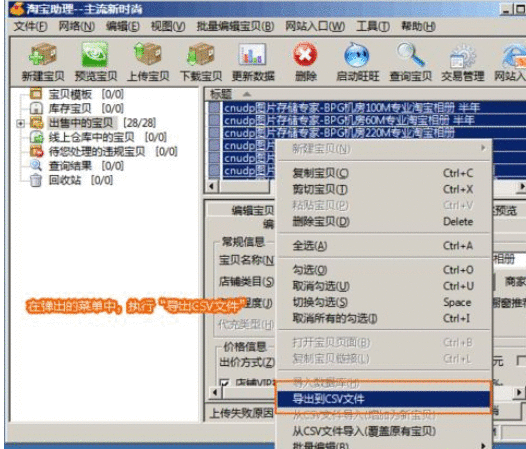Switch to the 编辑宝贝 tab
The image size is (526, 449).
[252, 210]
